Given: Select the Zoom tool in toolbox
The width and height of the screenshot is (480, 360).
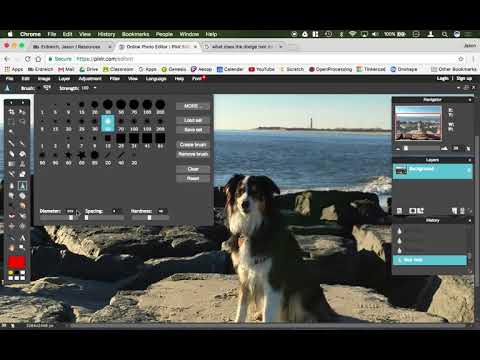Looking at the screenshot, I should [x=22, y=248].
